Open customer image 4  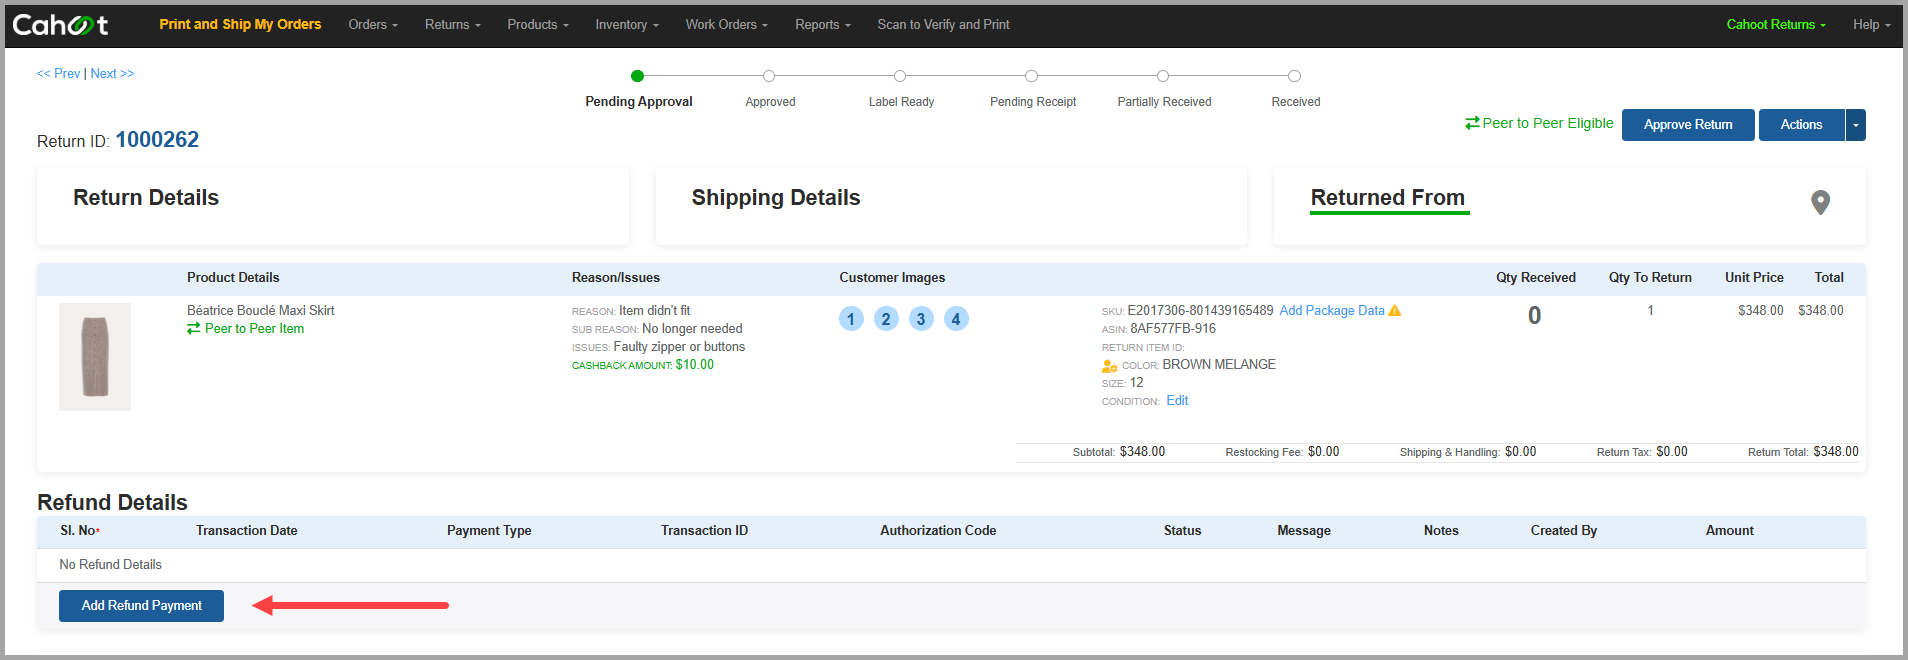click(x=956, y=319)
